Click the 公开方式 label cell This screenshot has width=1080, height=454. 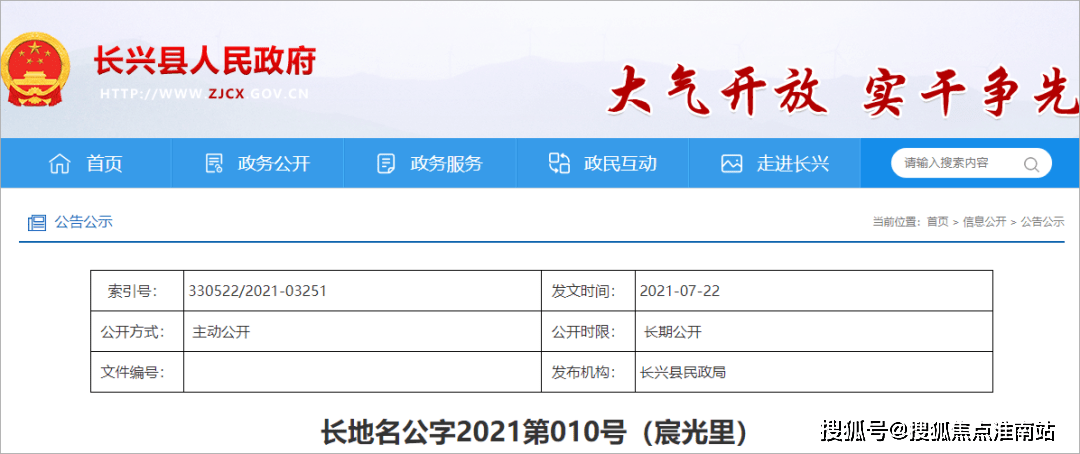click(137, 332)
